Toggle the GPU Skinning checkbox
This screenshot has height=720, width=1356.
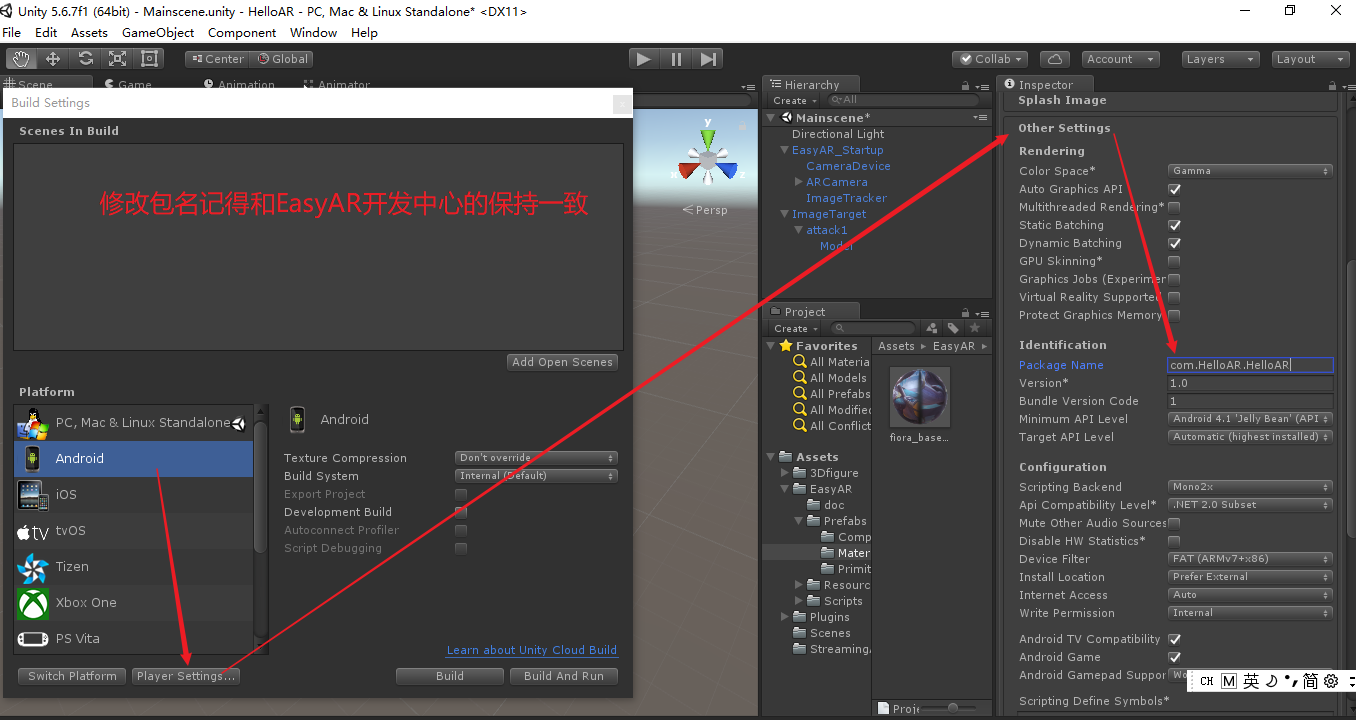1175,261
